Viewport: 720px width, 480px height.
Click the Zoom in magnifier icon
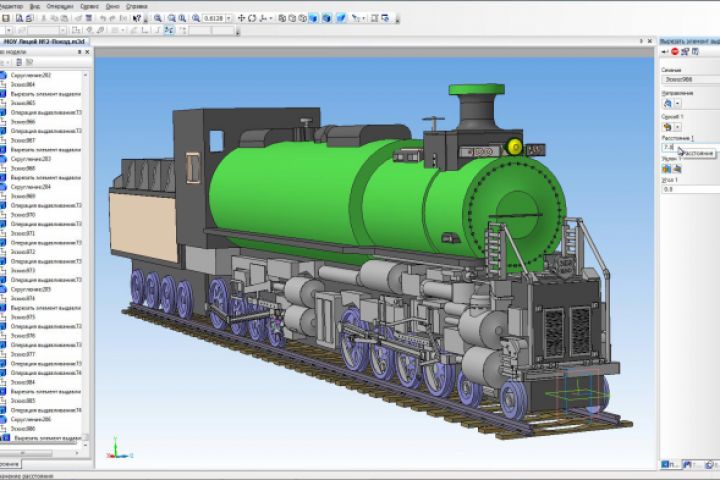point(171,18)
